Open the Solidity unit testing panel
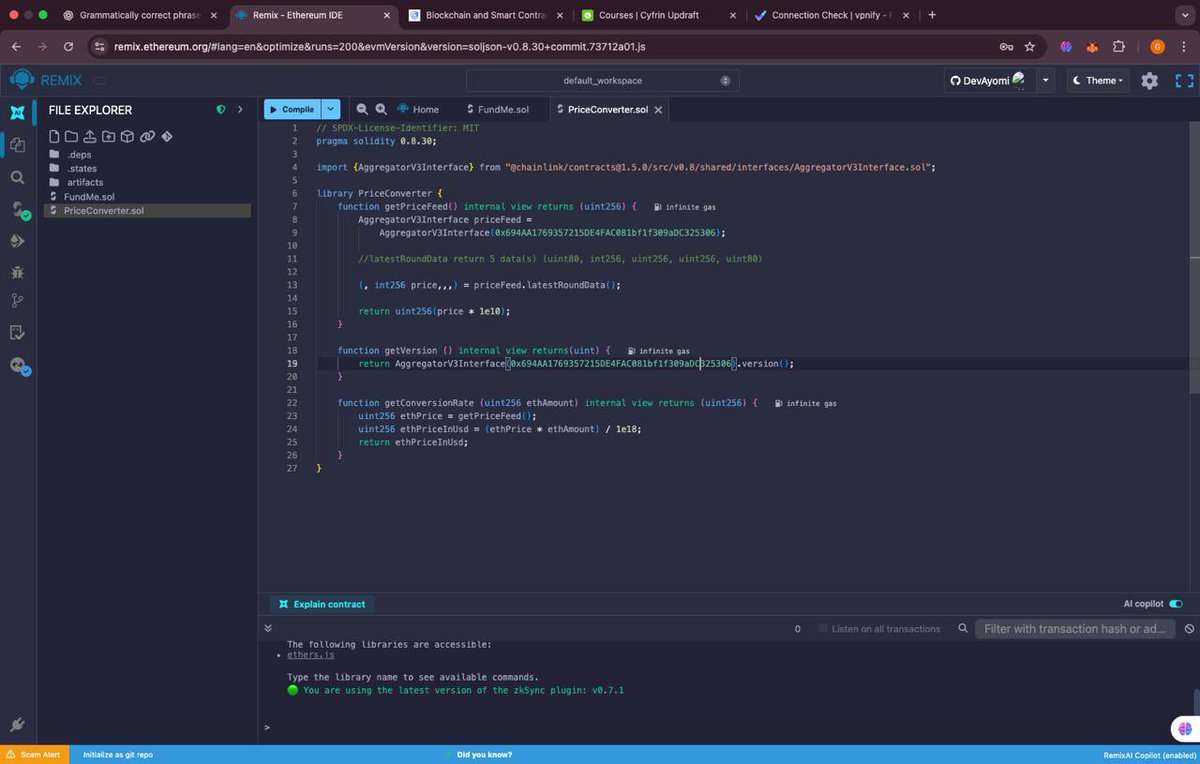Viewport: 1200px width, 764px height. point(17,333)
